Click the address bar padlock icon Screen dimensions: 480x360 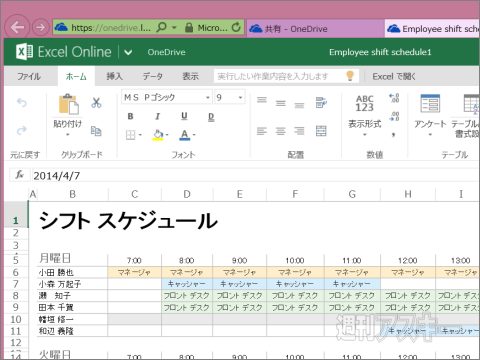click(189, 28)
